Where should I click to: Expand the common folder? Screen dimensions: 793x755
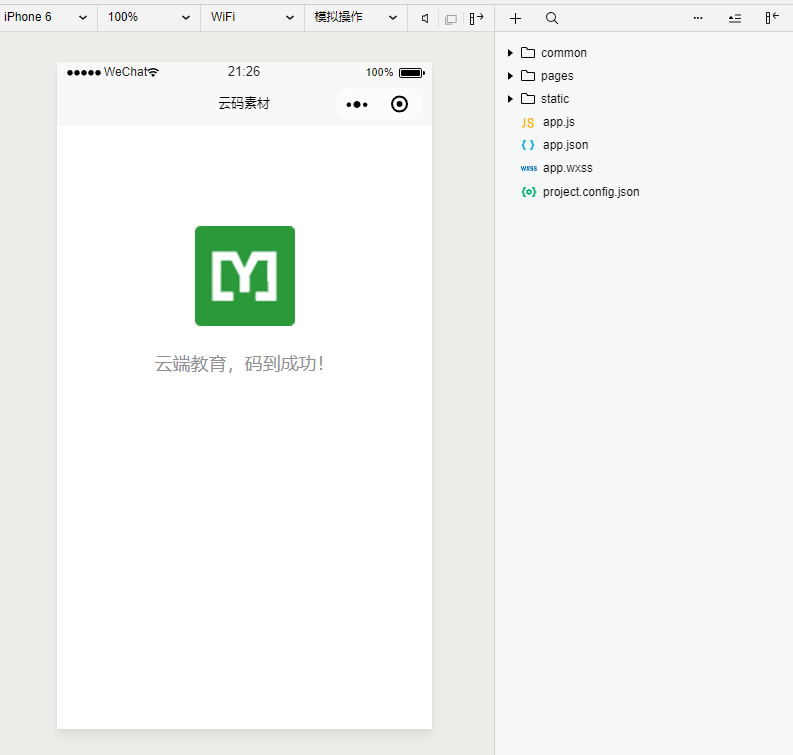[x=563, y=53]
